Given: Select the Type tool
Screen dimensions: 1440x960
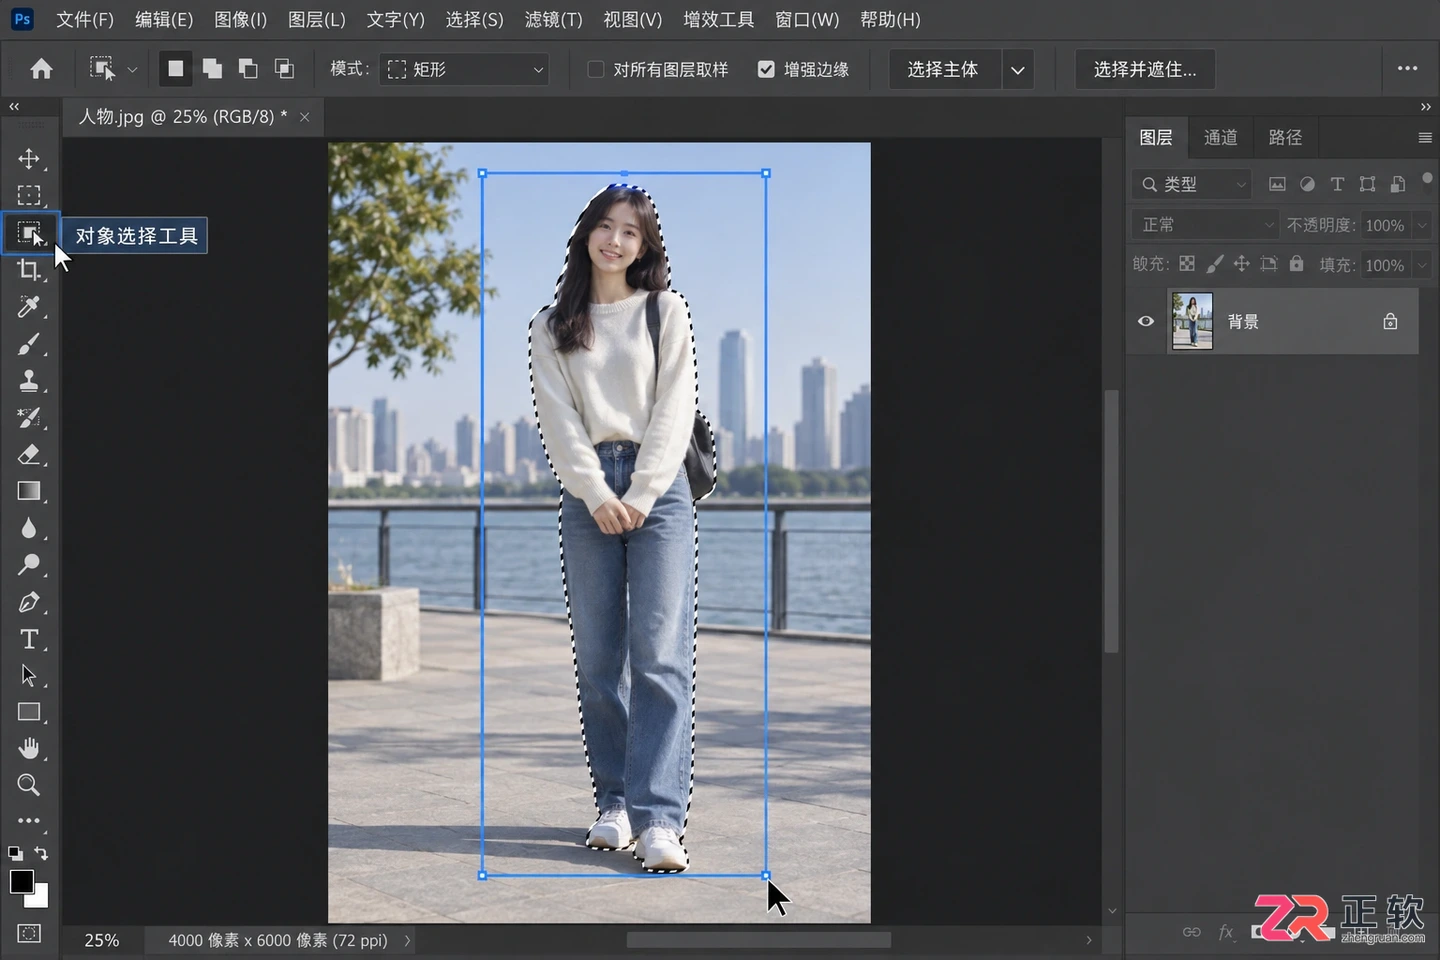Looking at the screenshot, I should point(29,639).
